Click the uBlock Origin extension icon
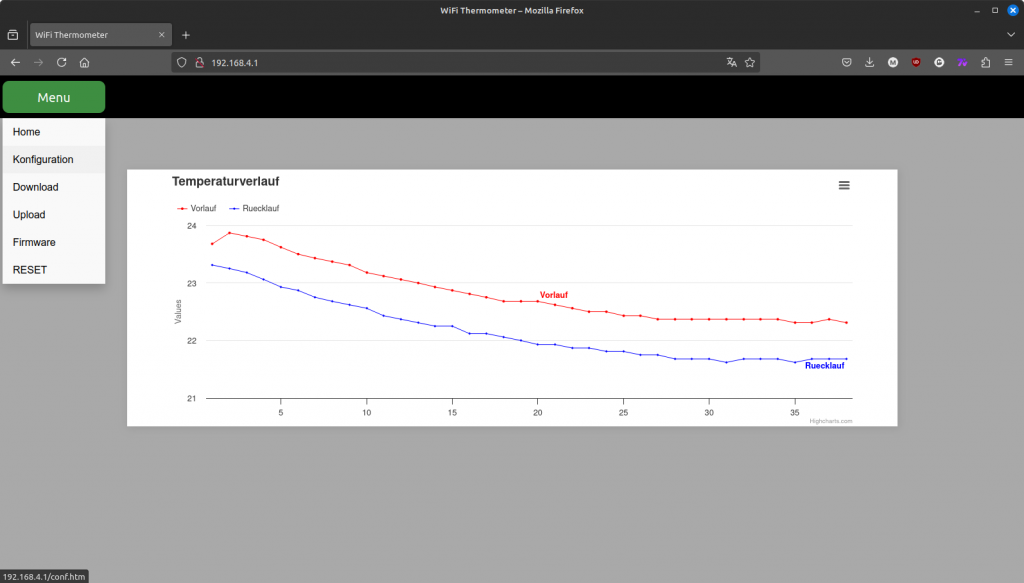Screen dimensions: 1024x583 point(916,62)
